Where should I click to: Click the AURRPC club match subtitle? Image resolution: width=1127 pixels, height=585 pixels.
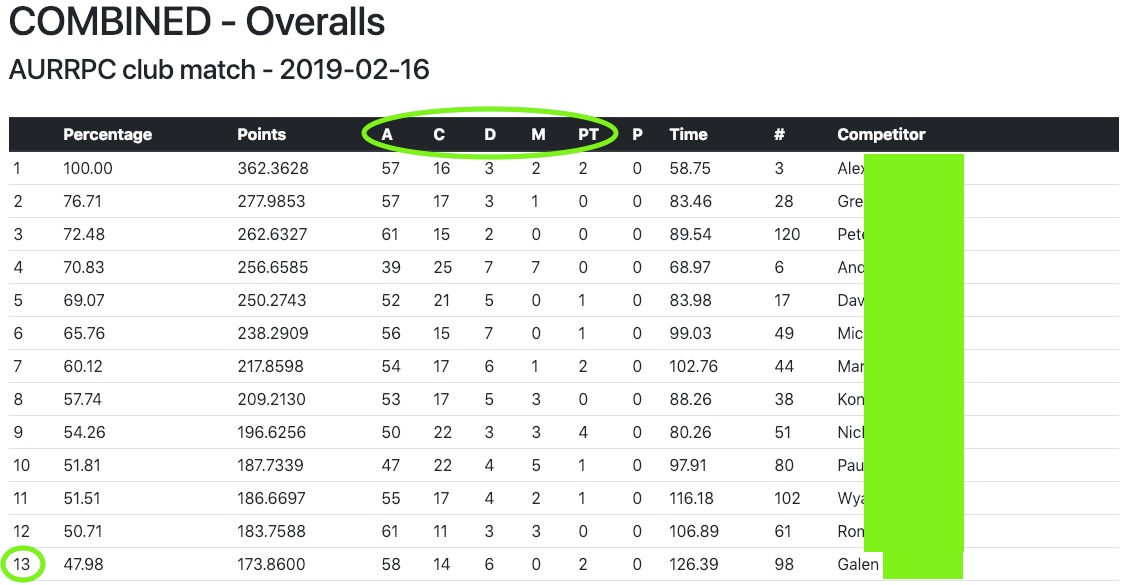point(218,71)
